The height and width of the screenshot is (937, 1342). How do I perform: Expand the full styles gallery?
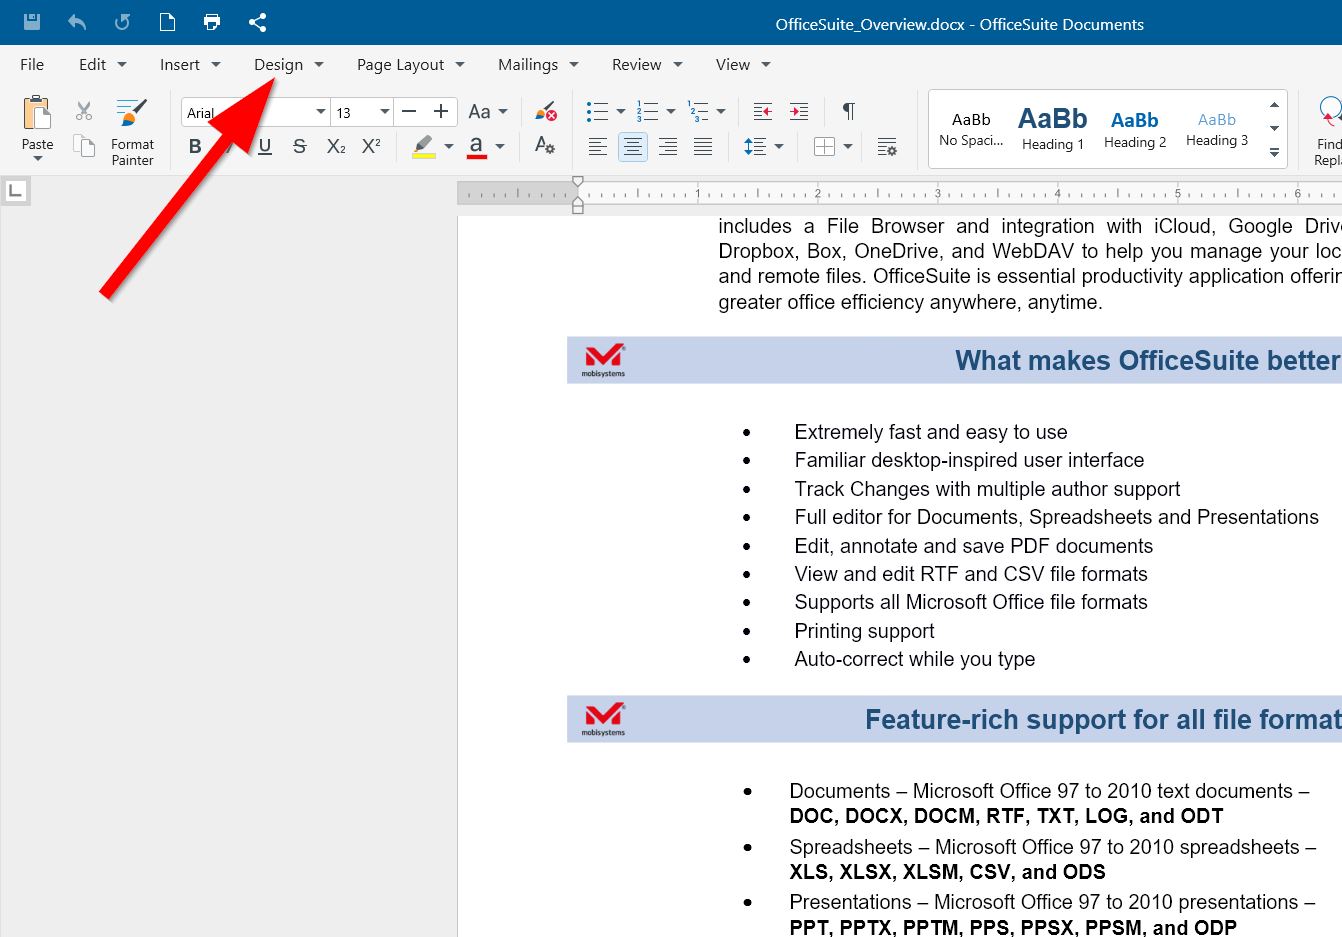tap(1274, 153)
